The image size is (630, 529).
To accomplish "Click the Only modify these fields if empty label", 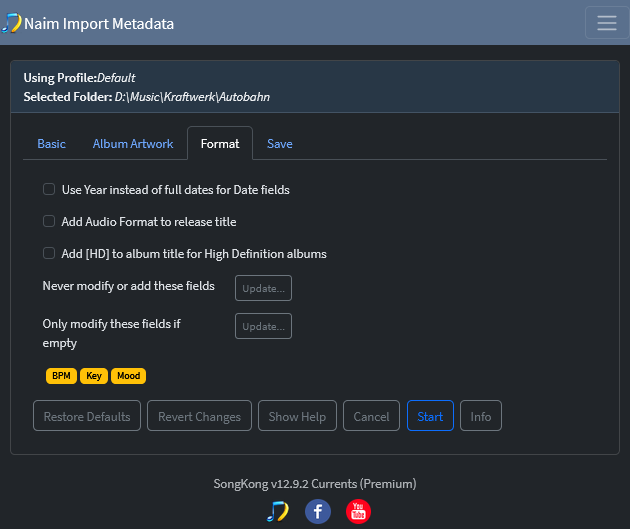I will click(112, 333).
